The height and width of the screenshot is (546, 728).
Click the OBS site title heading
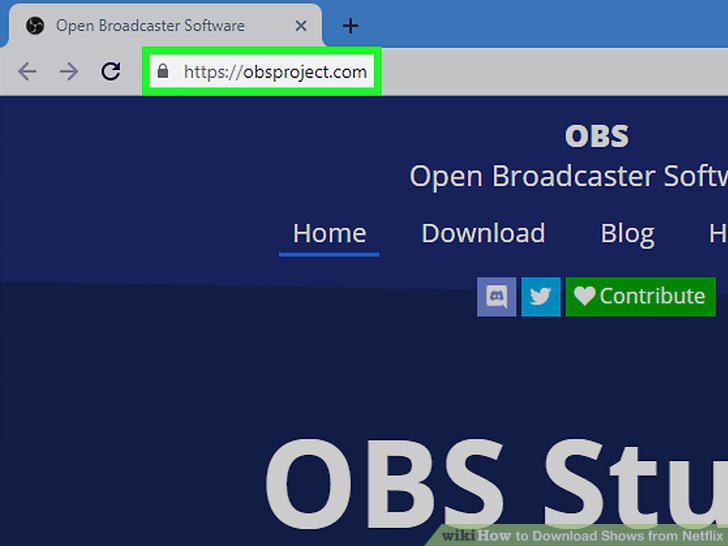point(597,136)
